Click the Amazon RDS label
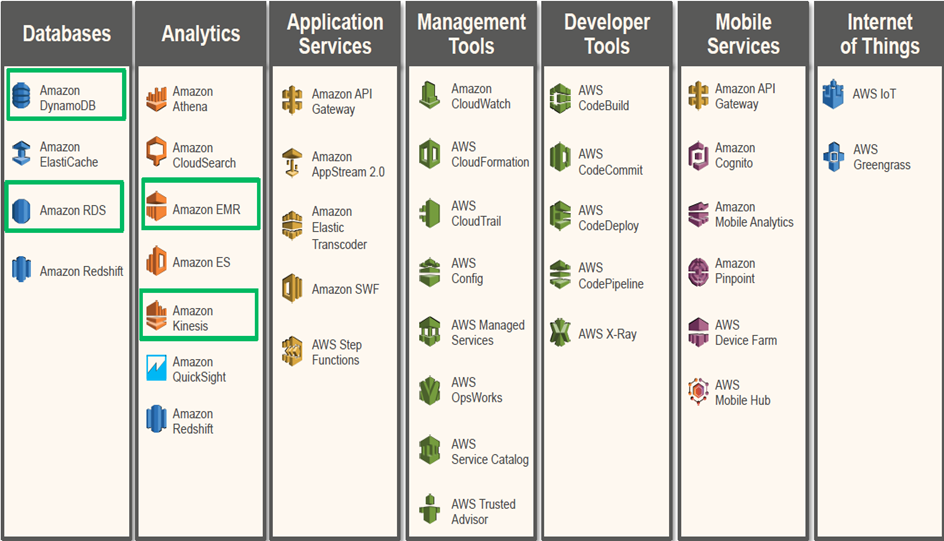This screenshot has width=944, height=541. tap(73, 211)
